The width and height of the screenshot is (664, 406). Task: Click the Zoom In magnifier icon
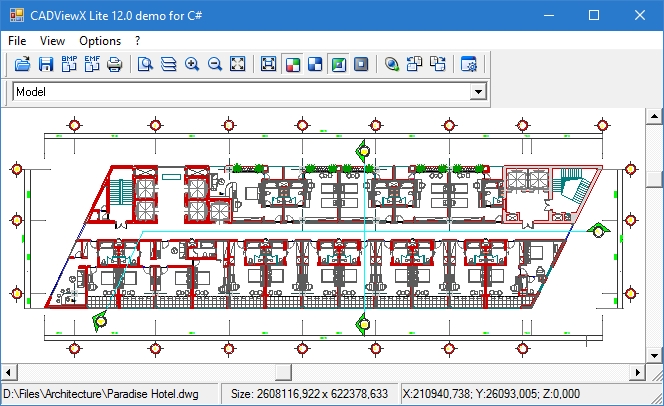[x=192, y=65]
